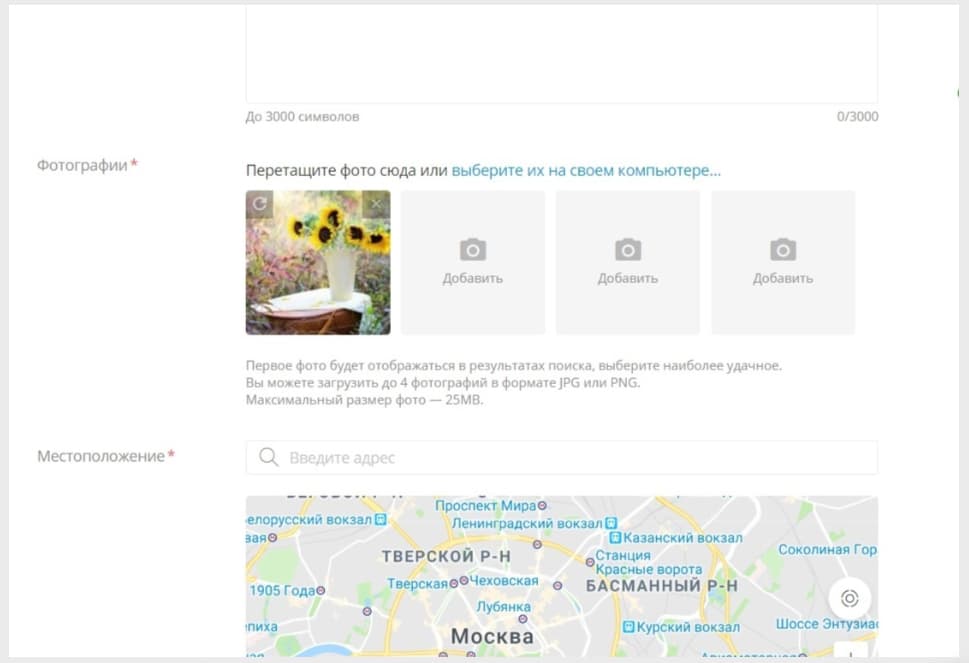This screenshot has height=663, width=969.
Task: Click Лубянка metro station on map
Action: point(503,607)
